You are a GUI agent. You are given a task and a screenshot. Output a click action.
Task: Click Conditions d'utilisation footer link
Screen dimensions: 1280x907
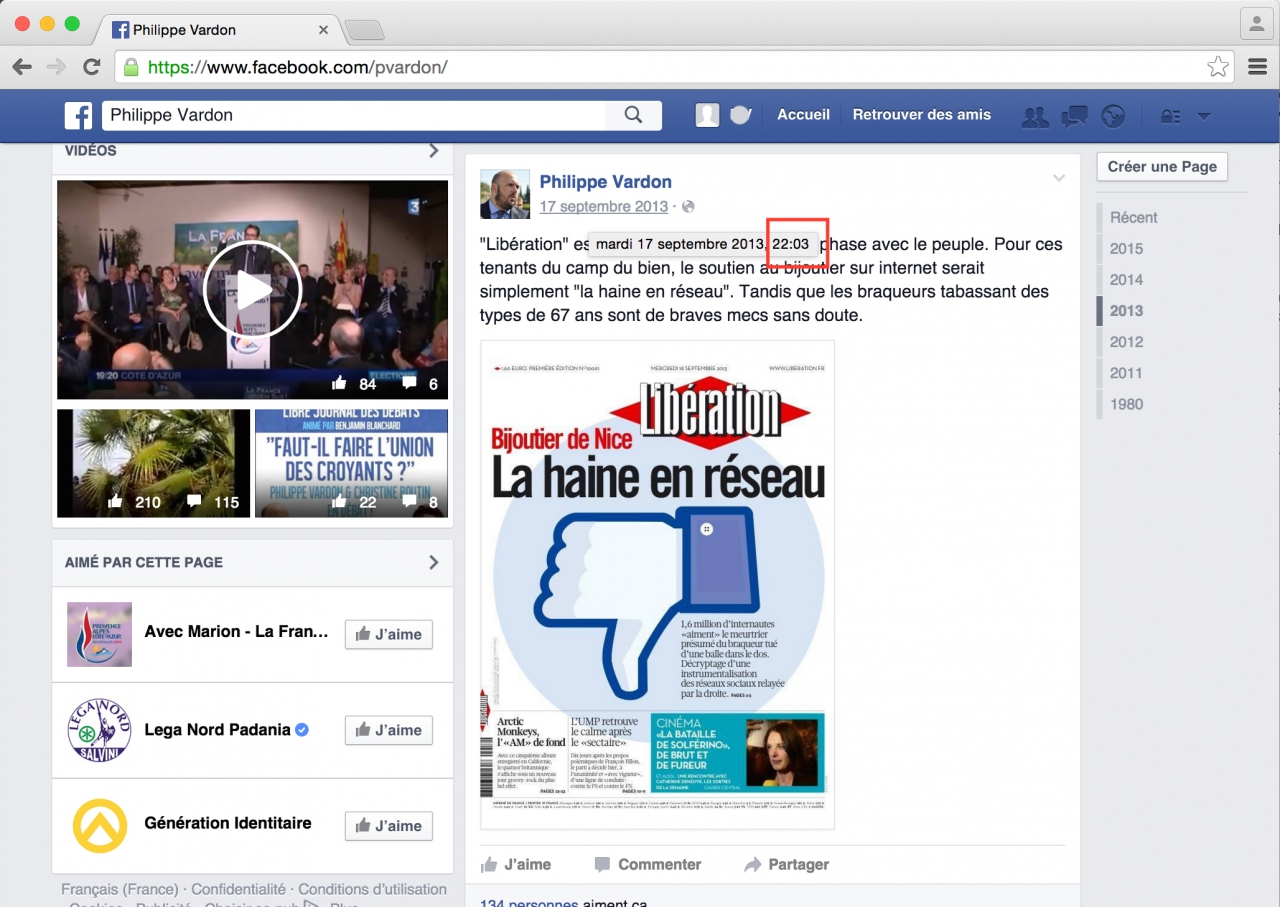point(372,889)
